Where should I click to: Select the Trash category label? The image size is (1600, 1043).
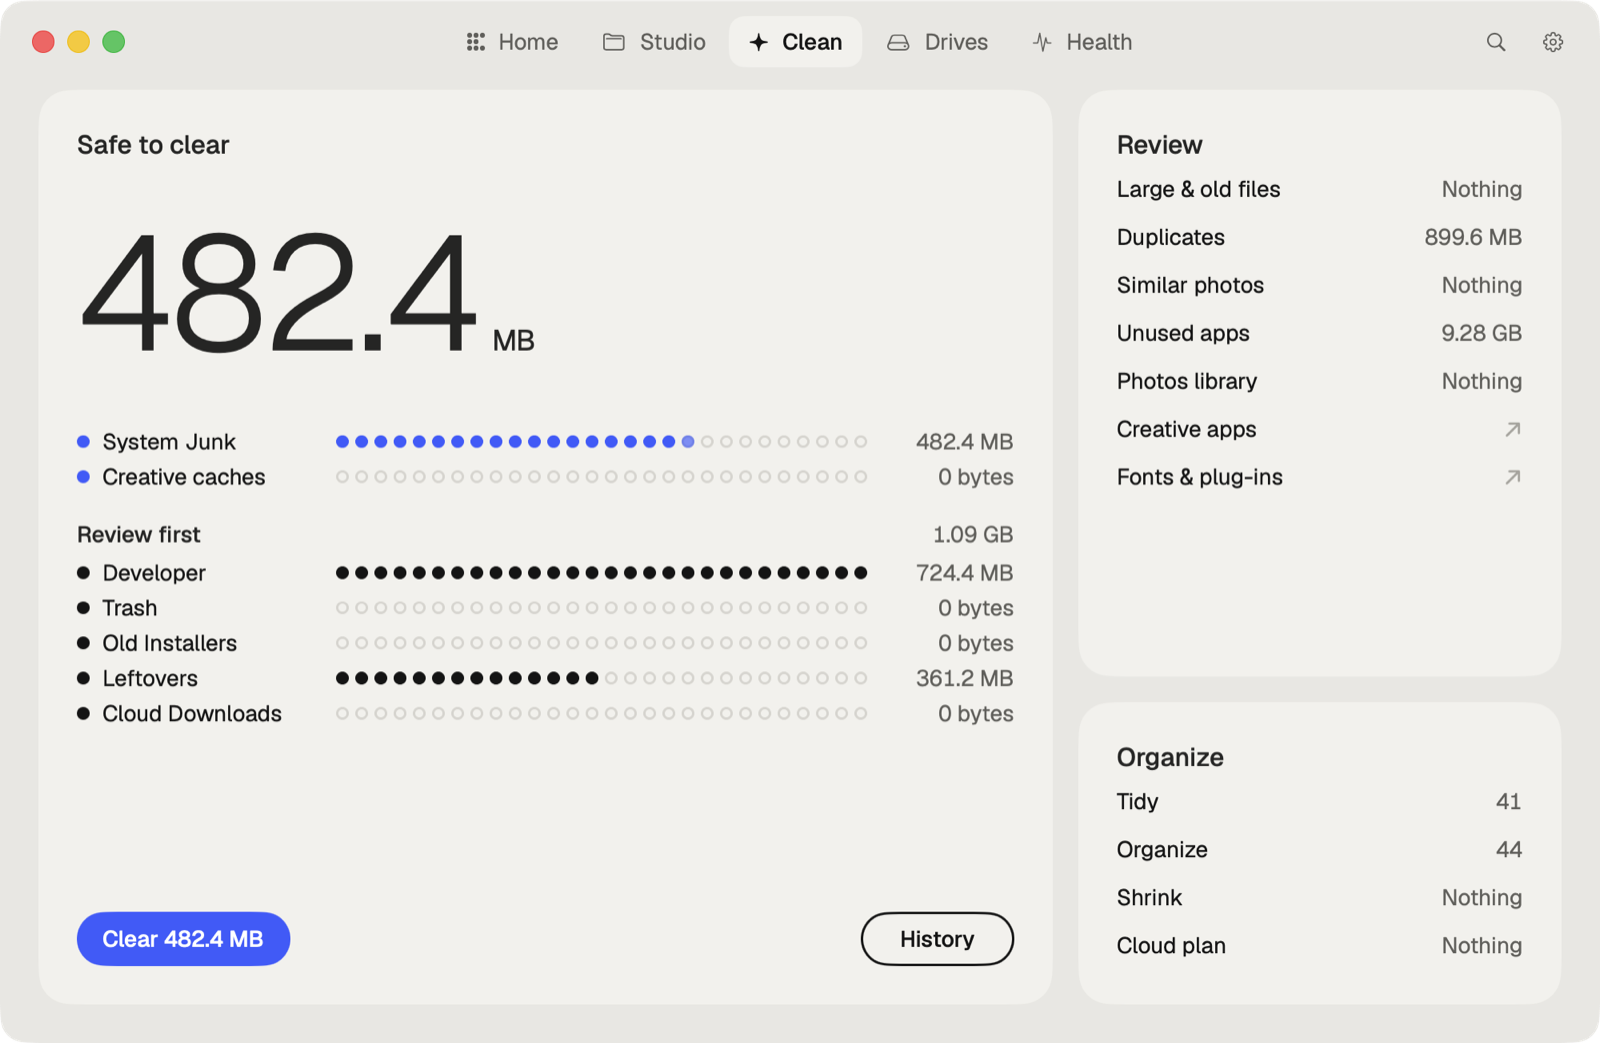pos(130,608)
